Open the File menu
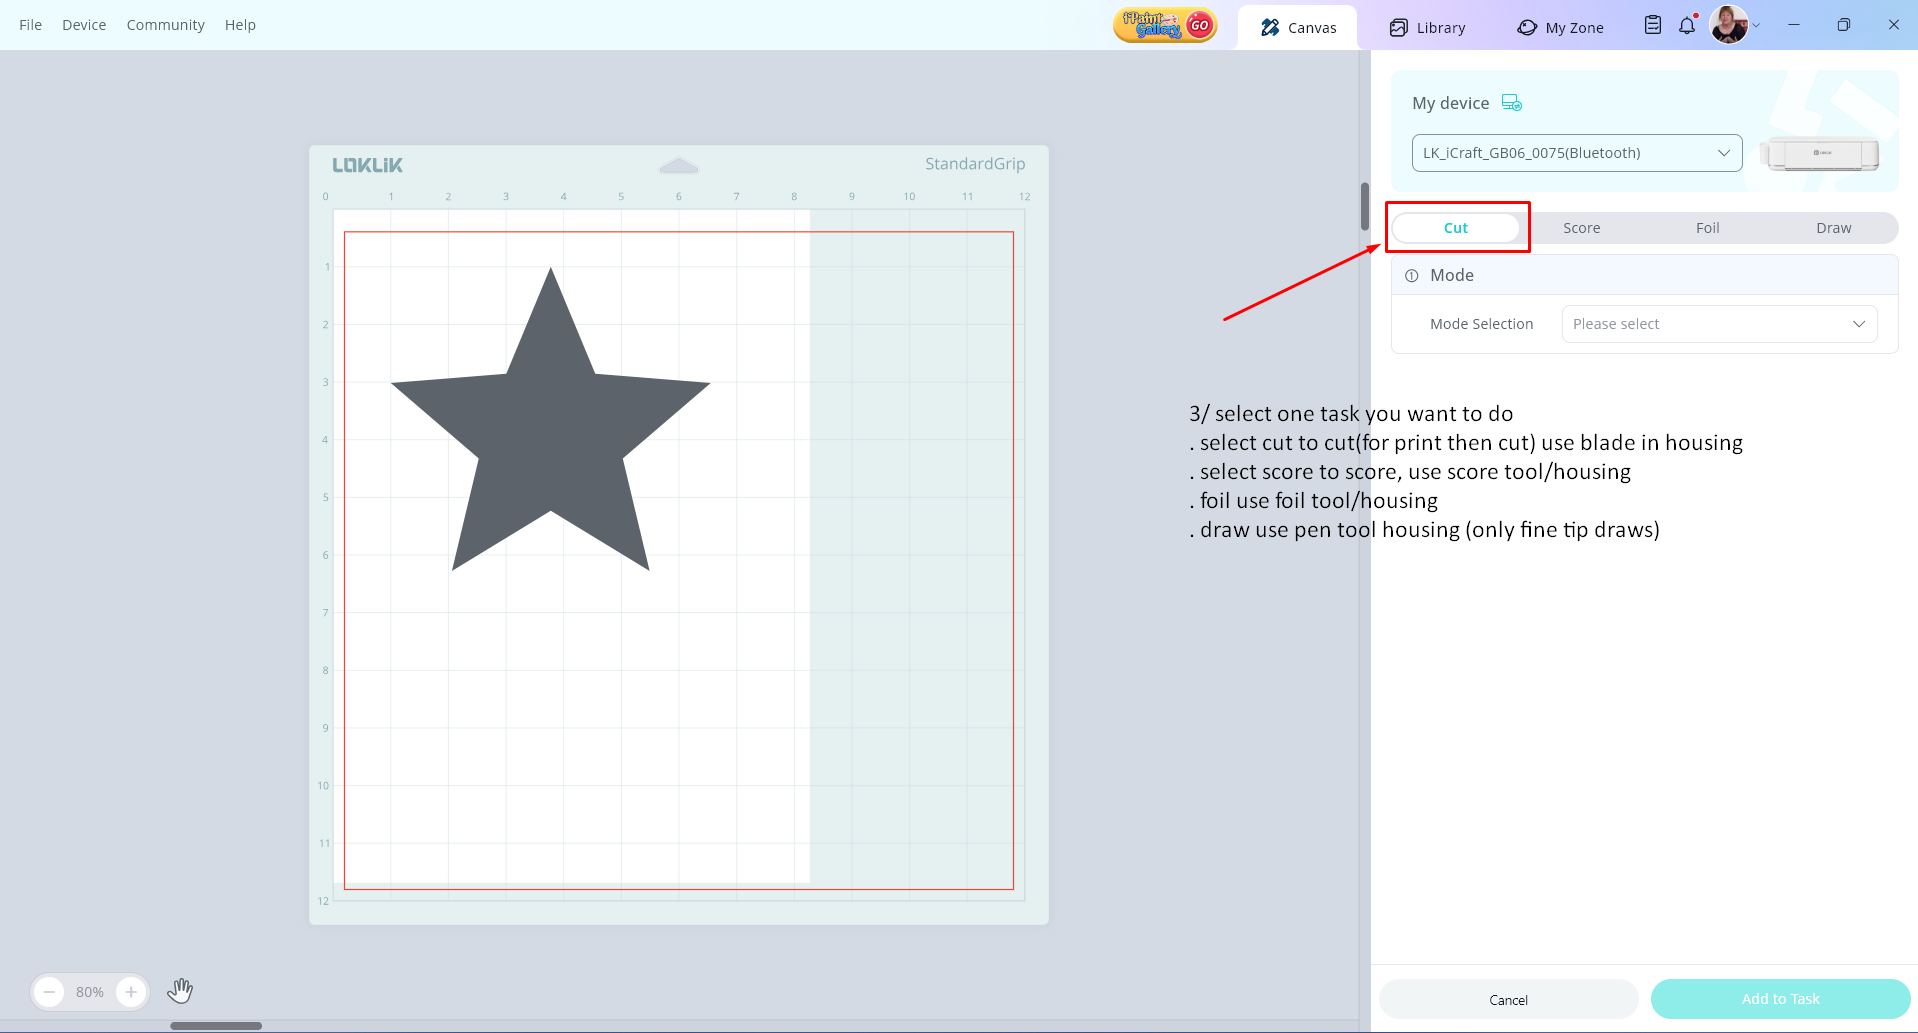 (x=31, y=25)
